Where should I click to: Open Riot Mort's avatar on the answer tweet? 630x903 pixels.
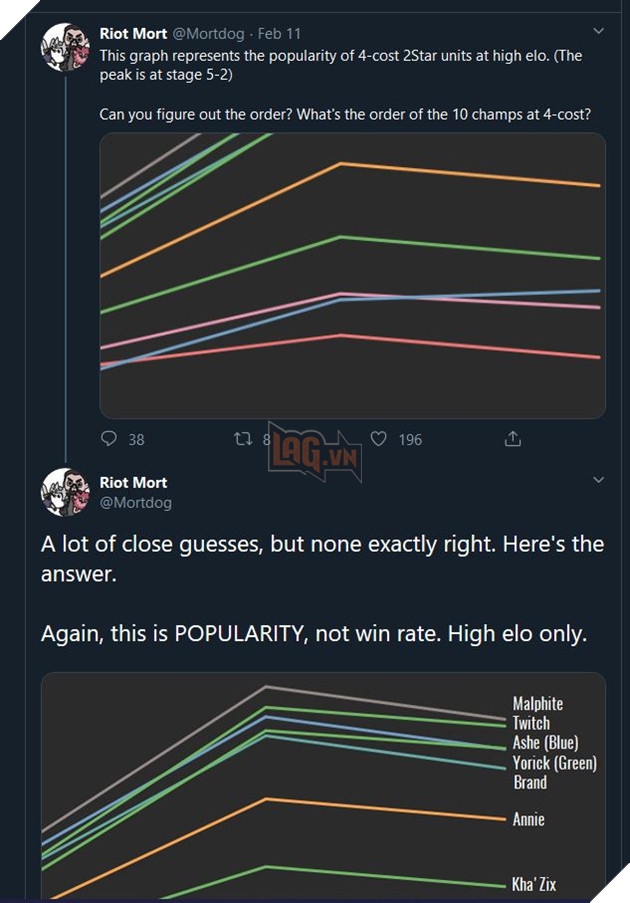(x=66, y=492)
